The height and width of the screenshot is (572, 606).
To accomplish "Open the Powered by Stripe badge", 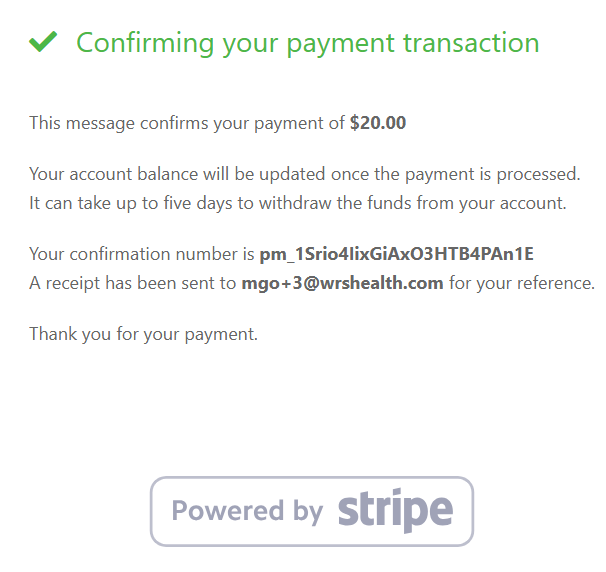I will coord(311,511).
